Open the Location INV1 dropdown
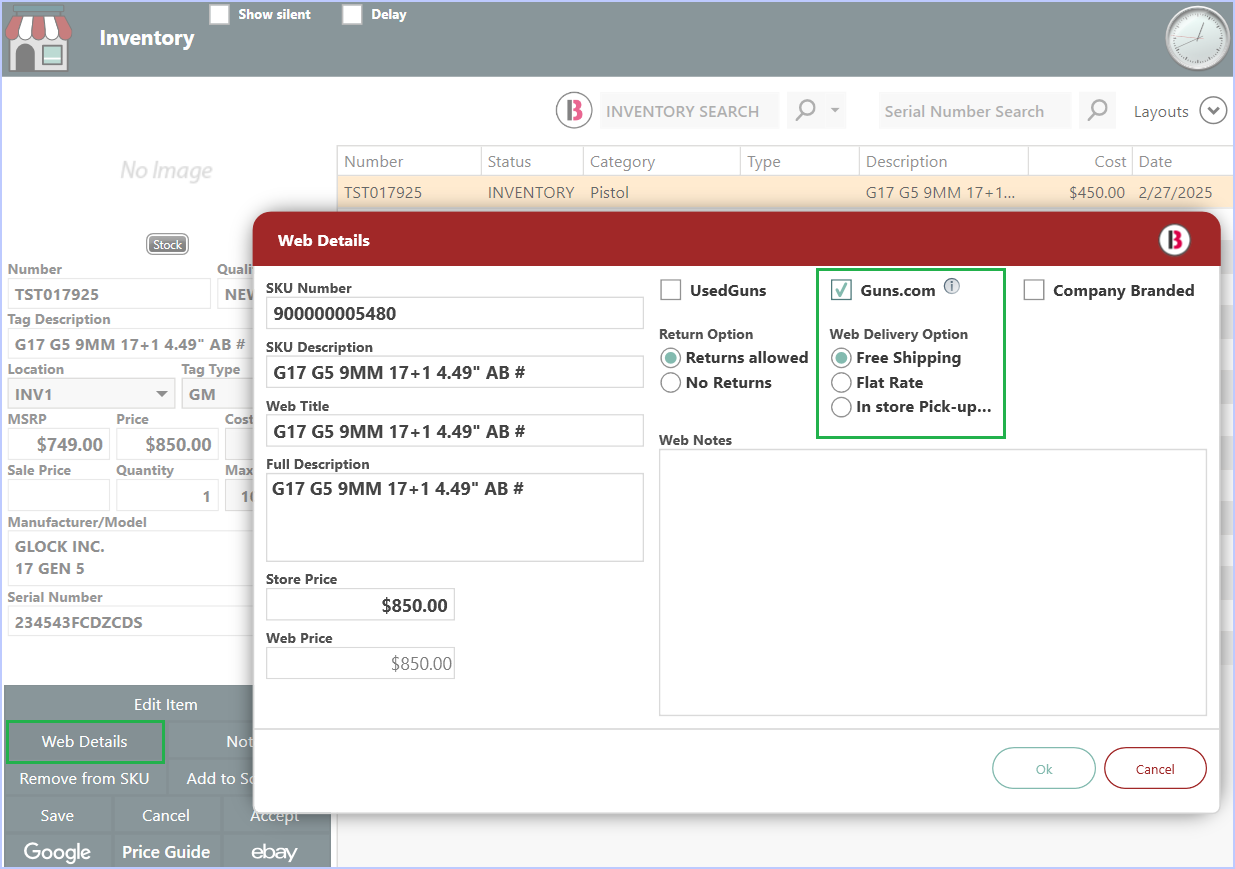This screenshot has height=869, width=1235. point(162,394)
